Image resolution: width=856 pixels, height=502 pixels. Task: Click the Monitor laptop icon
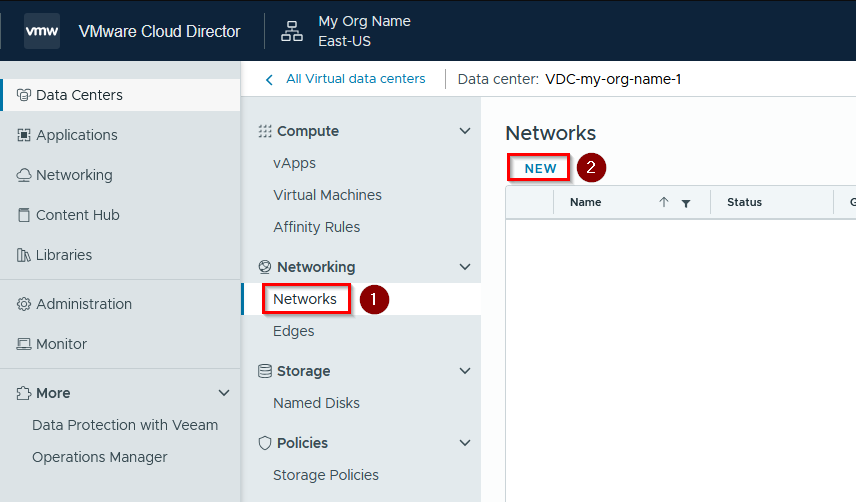23,344
